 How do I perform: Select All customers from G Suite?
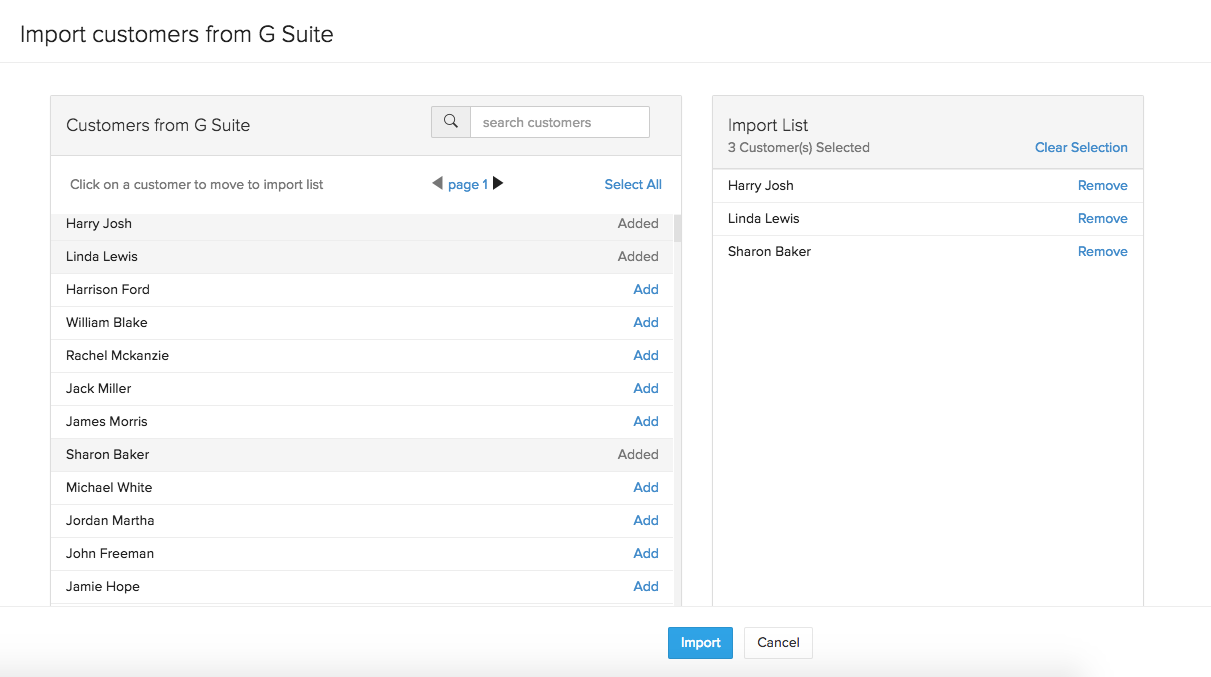pos(632,184)
